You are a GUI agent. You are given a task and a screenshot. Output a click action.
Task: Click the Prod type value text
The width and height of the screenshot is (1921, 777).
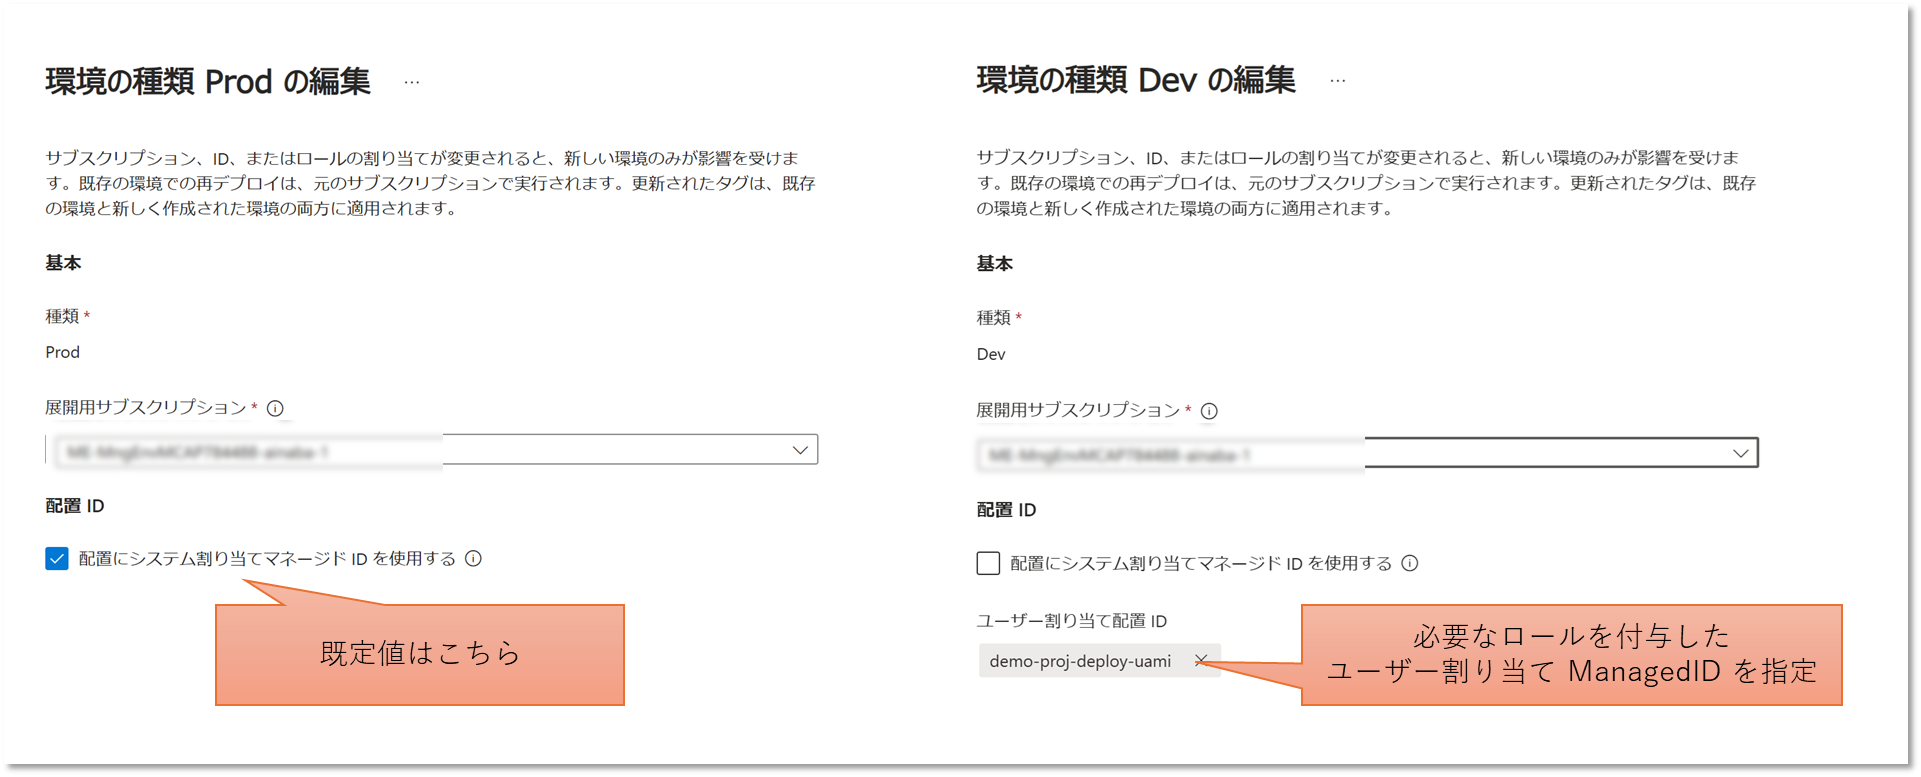point(62,352)
